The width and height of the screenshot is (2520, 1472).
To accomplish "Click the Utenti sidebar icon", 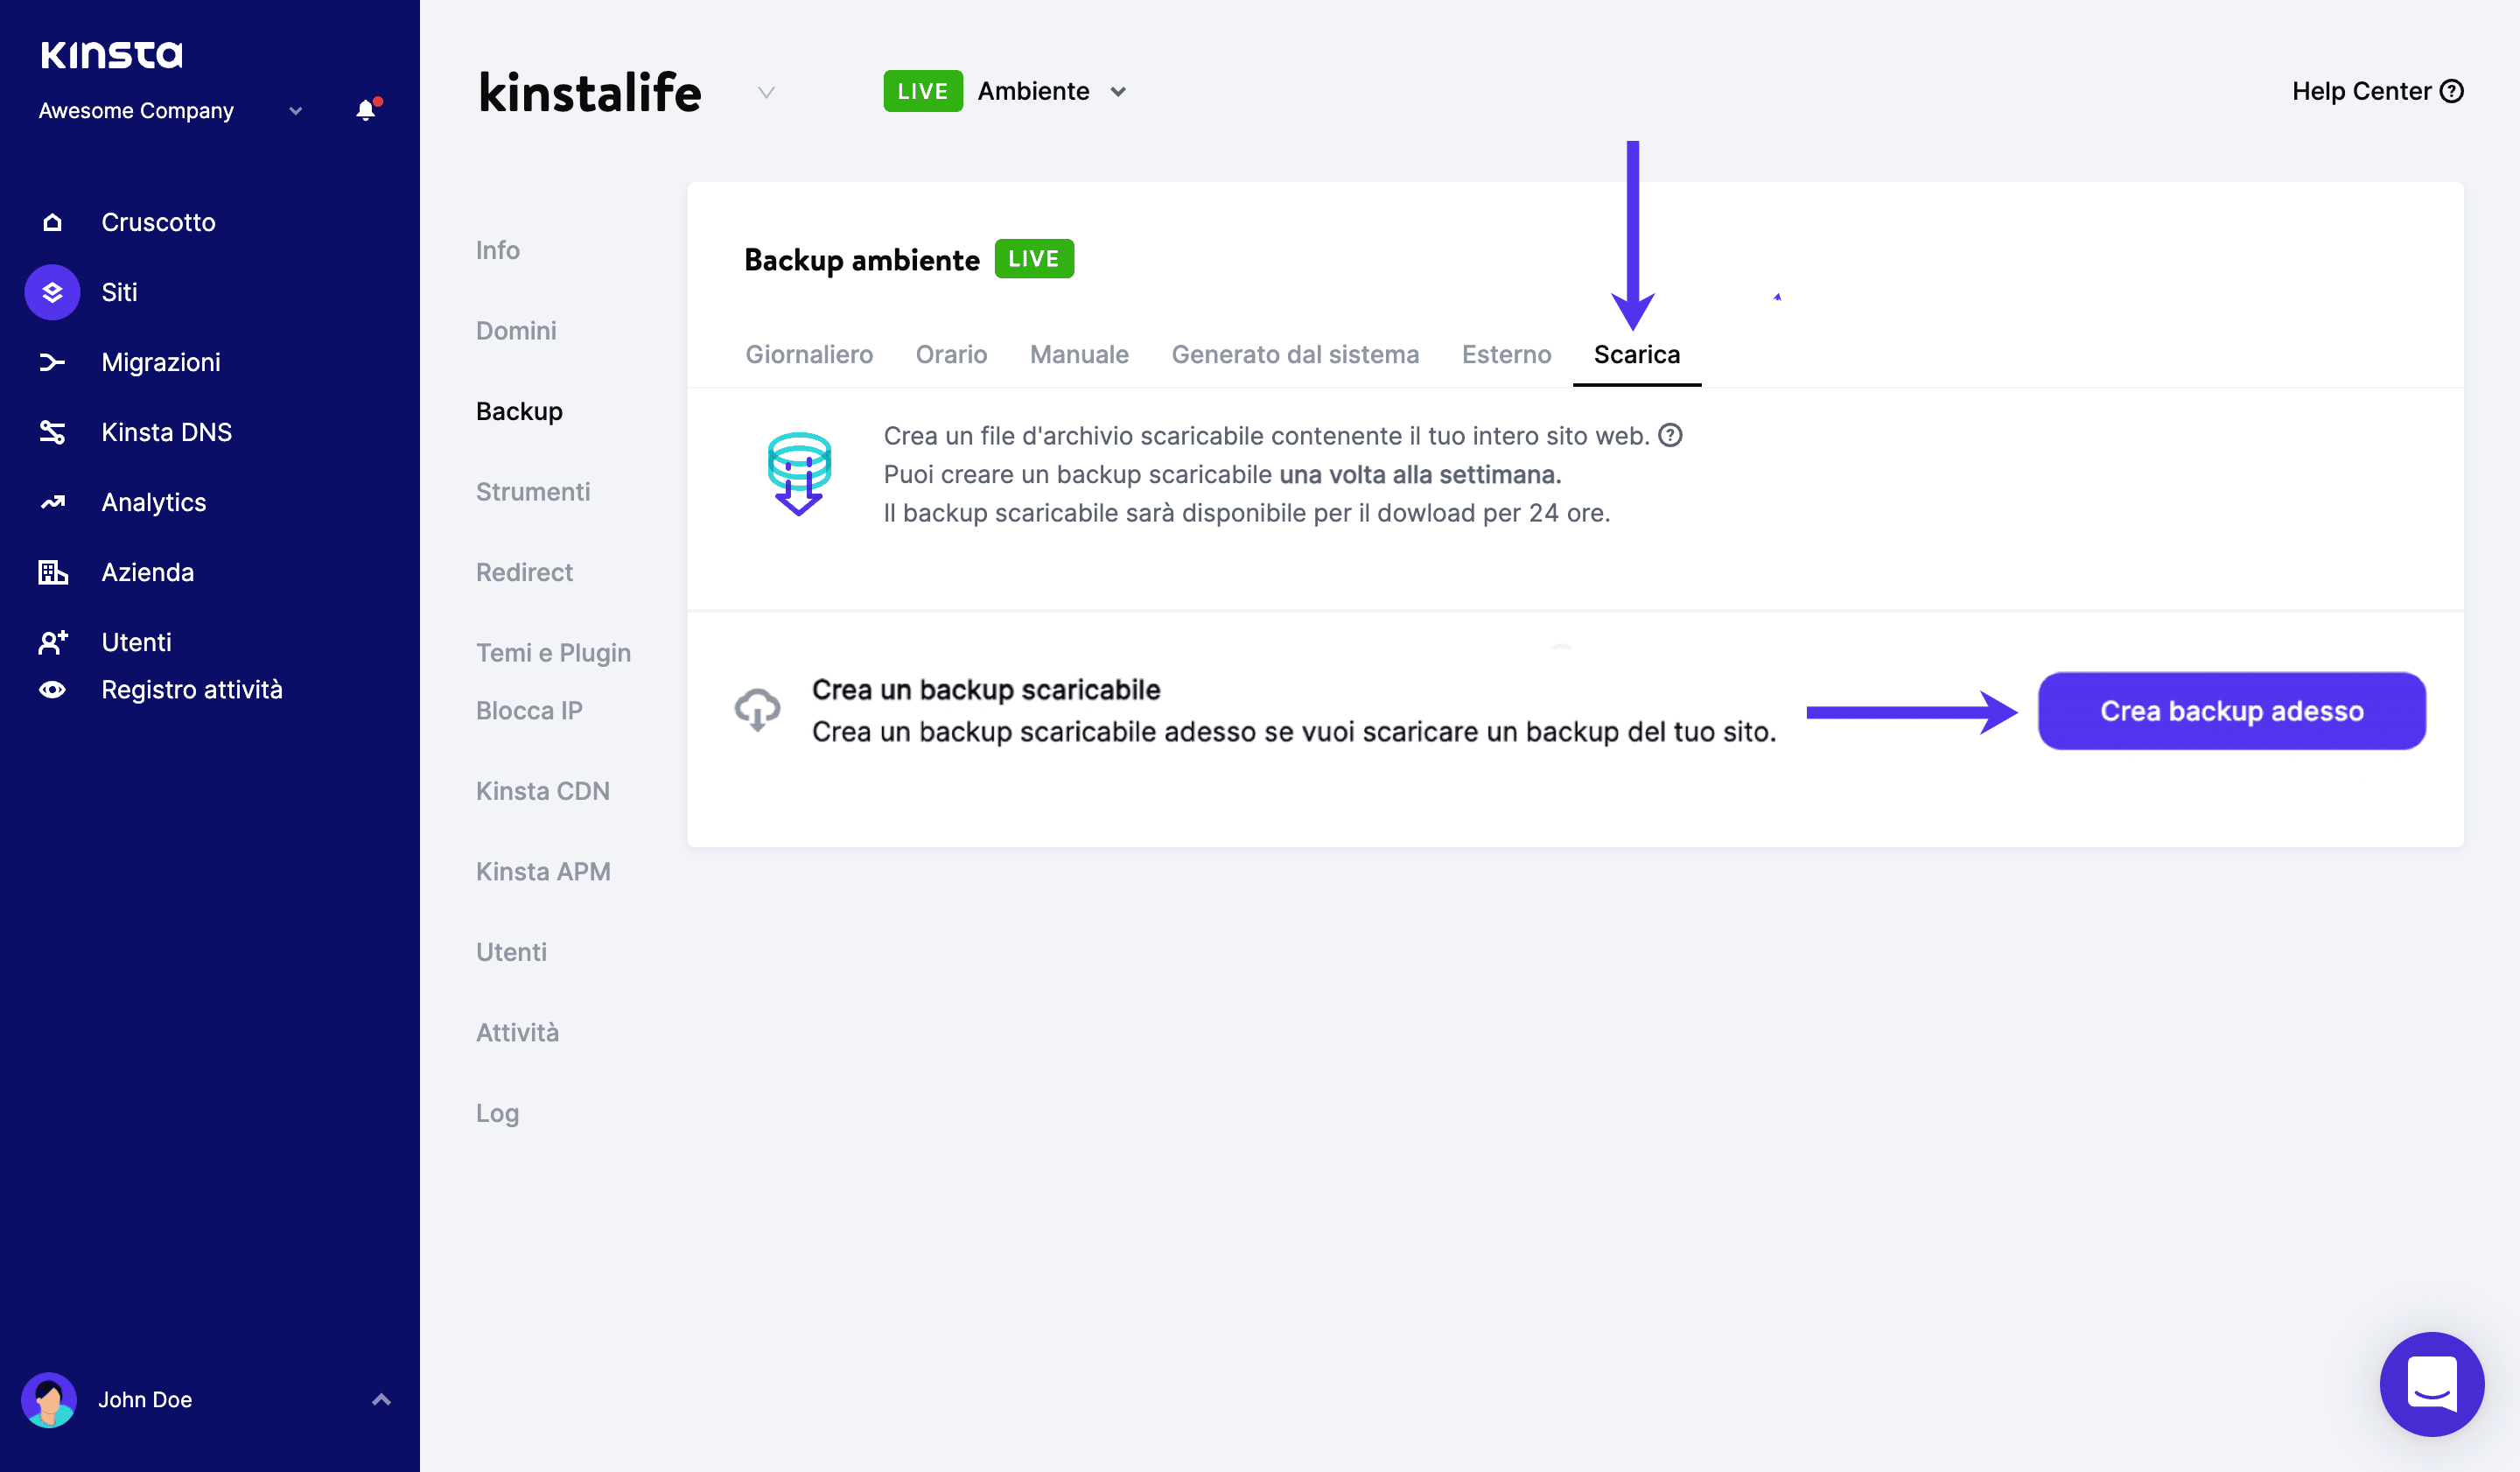I will pyautogui.click(x=52, y=641).
